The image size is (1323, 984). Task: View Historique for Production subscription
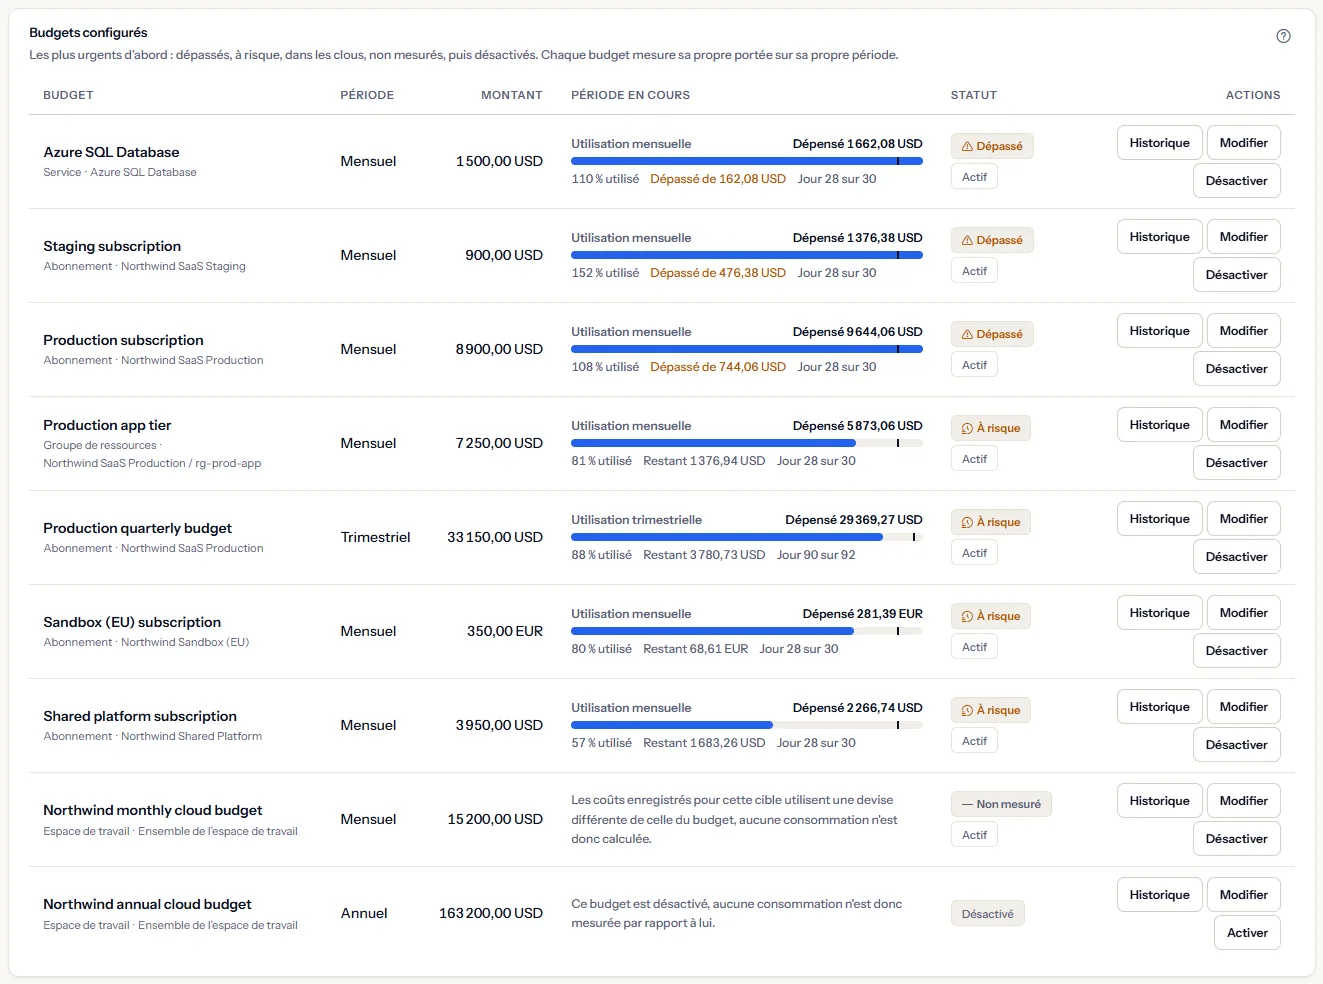click(1159, 331)
